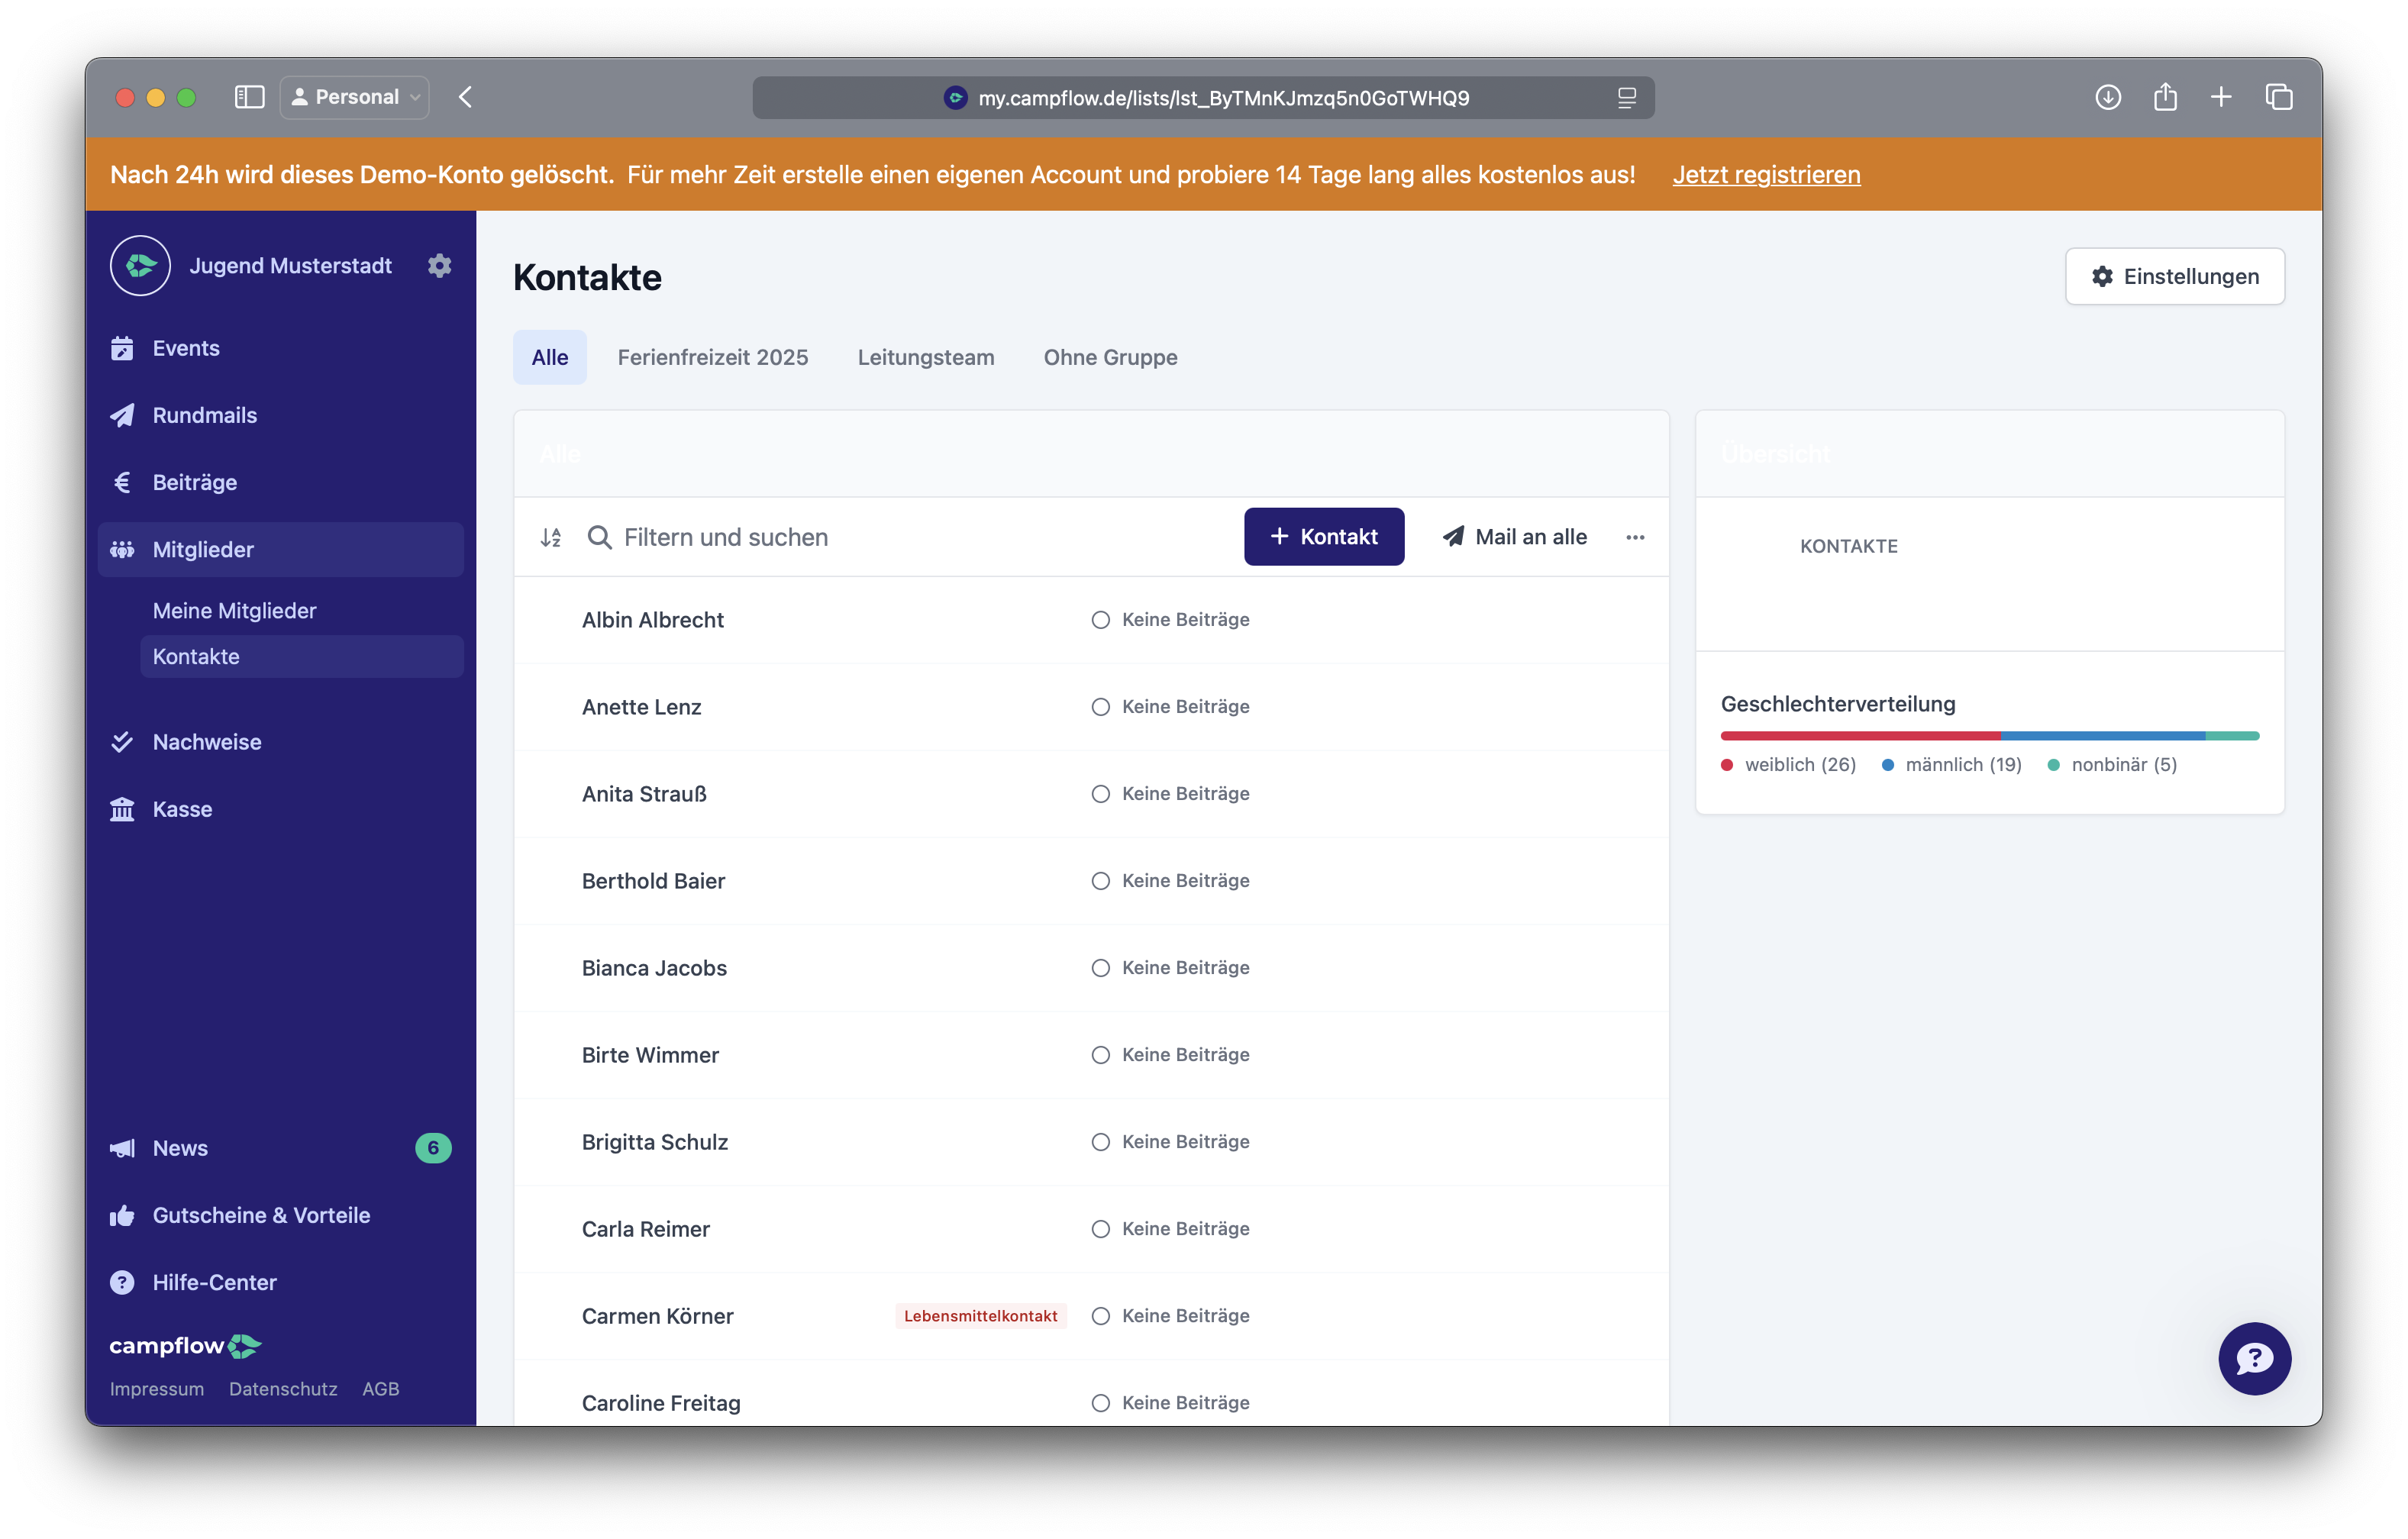This screenshot has height=1539, width=2408.
Task: Click the Safari address bar URL
Action: click(x=1223, y=98)
